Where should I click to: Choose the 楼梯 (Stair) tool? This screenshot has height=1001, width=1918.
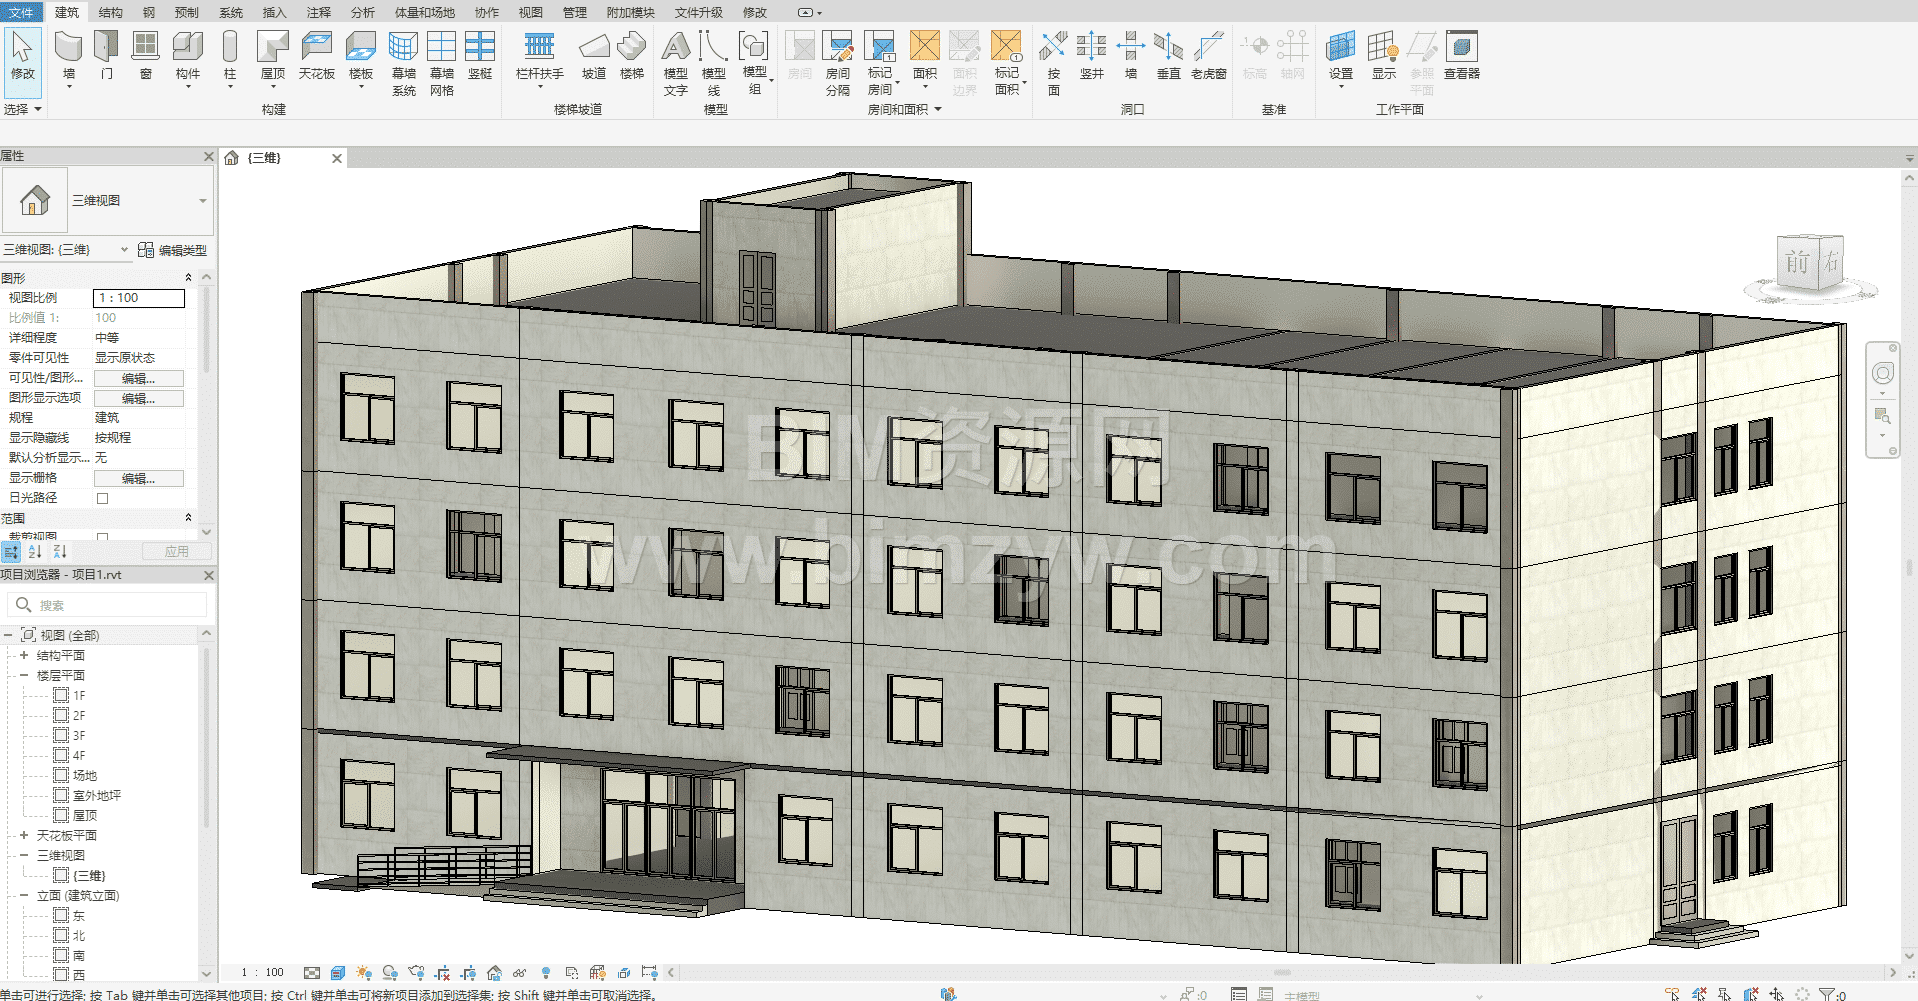[631, 56]
